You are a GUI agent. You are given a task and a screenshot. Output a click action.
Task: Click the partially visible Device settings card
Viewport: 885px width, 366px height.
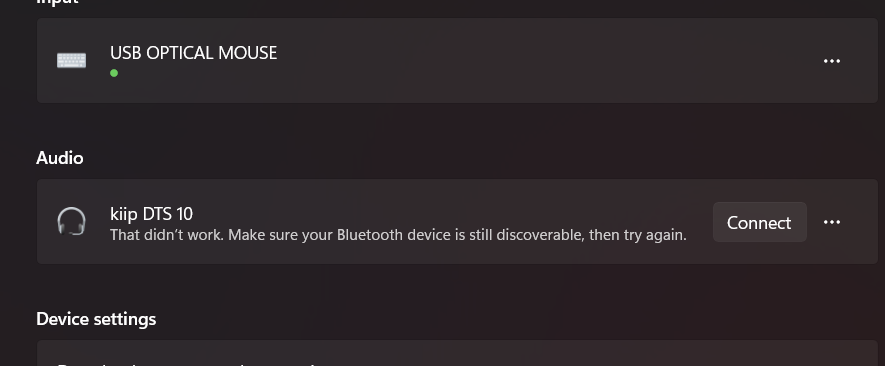457,354
